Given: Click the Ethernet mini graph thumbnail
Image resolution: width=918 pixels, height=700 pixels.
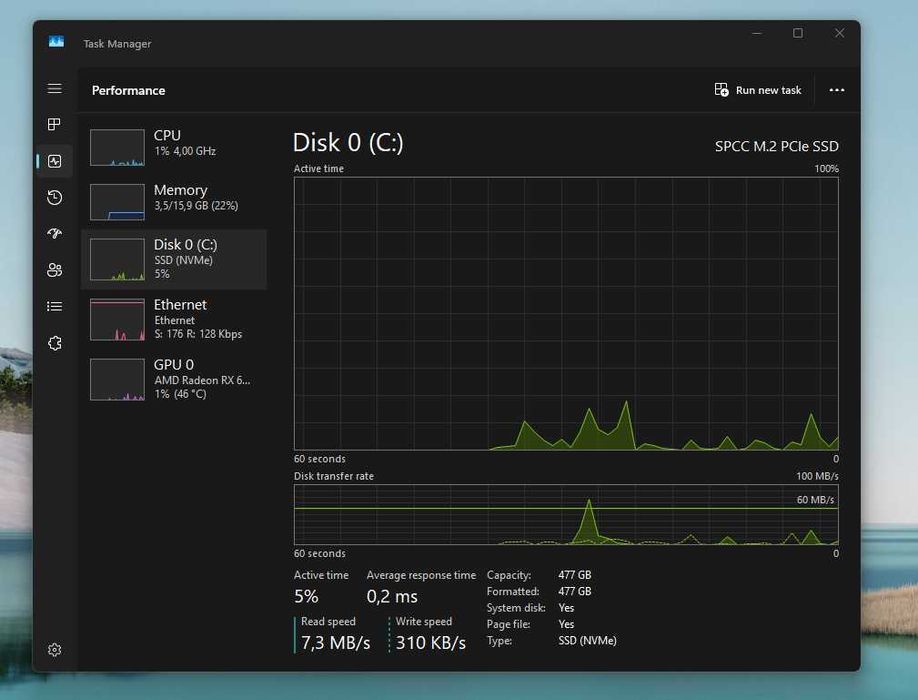Looking at the screenshot, I should point(117,320).
